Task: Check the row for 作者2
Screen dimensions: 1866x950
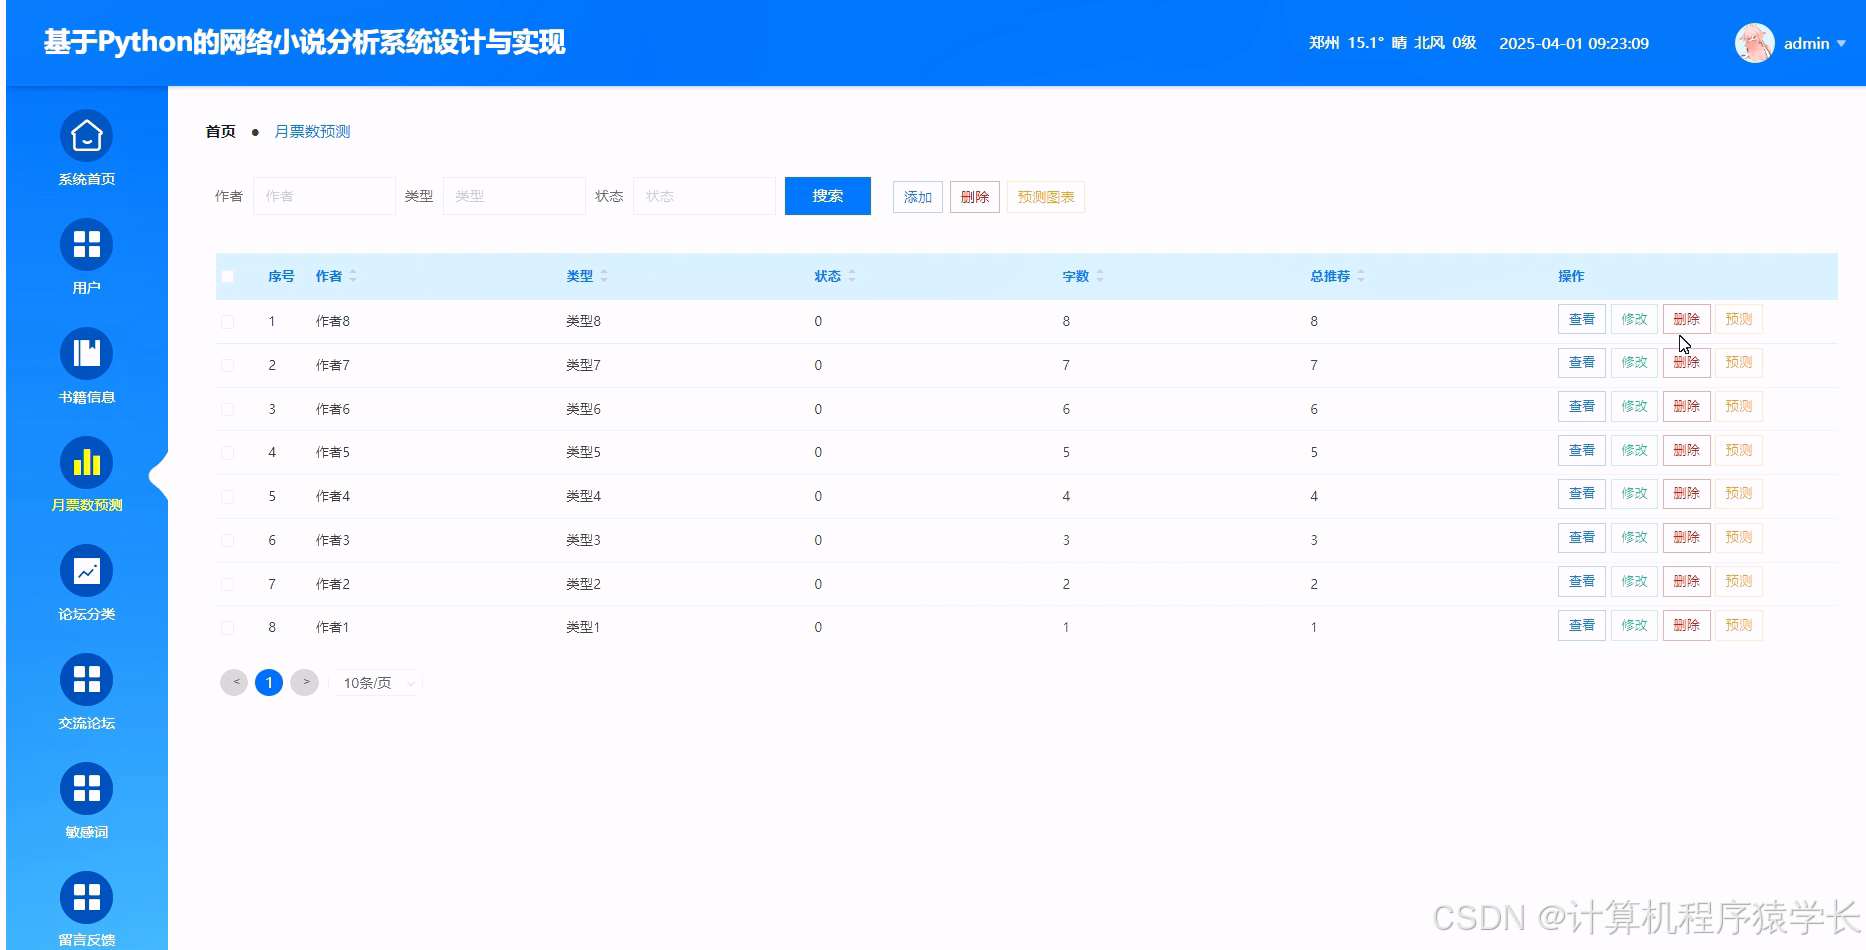Action: tap(227, 584)
